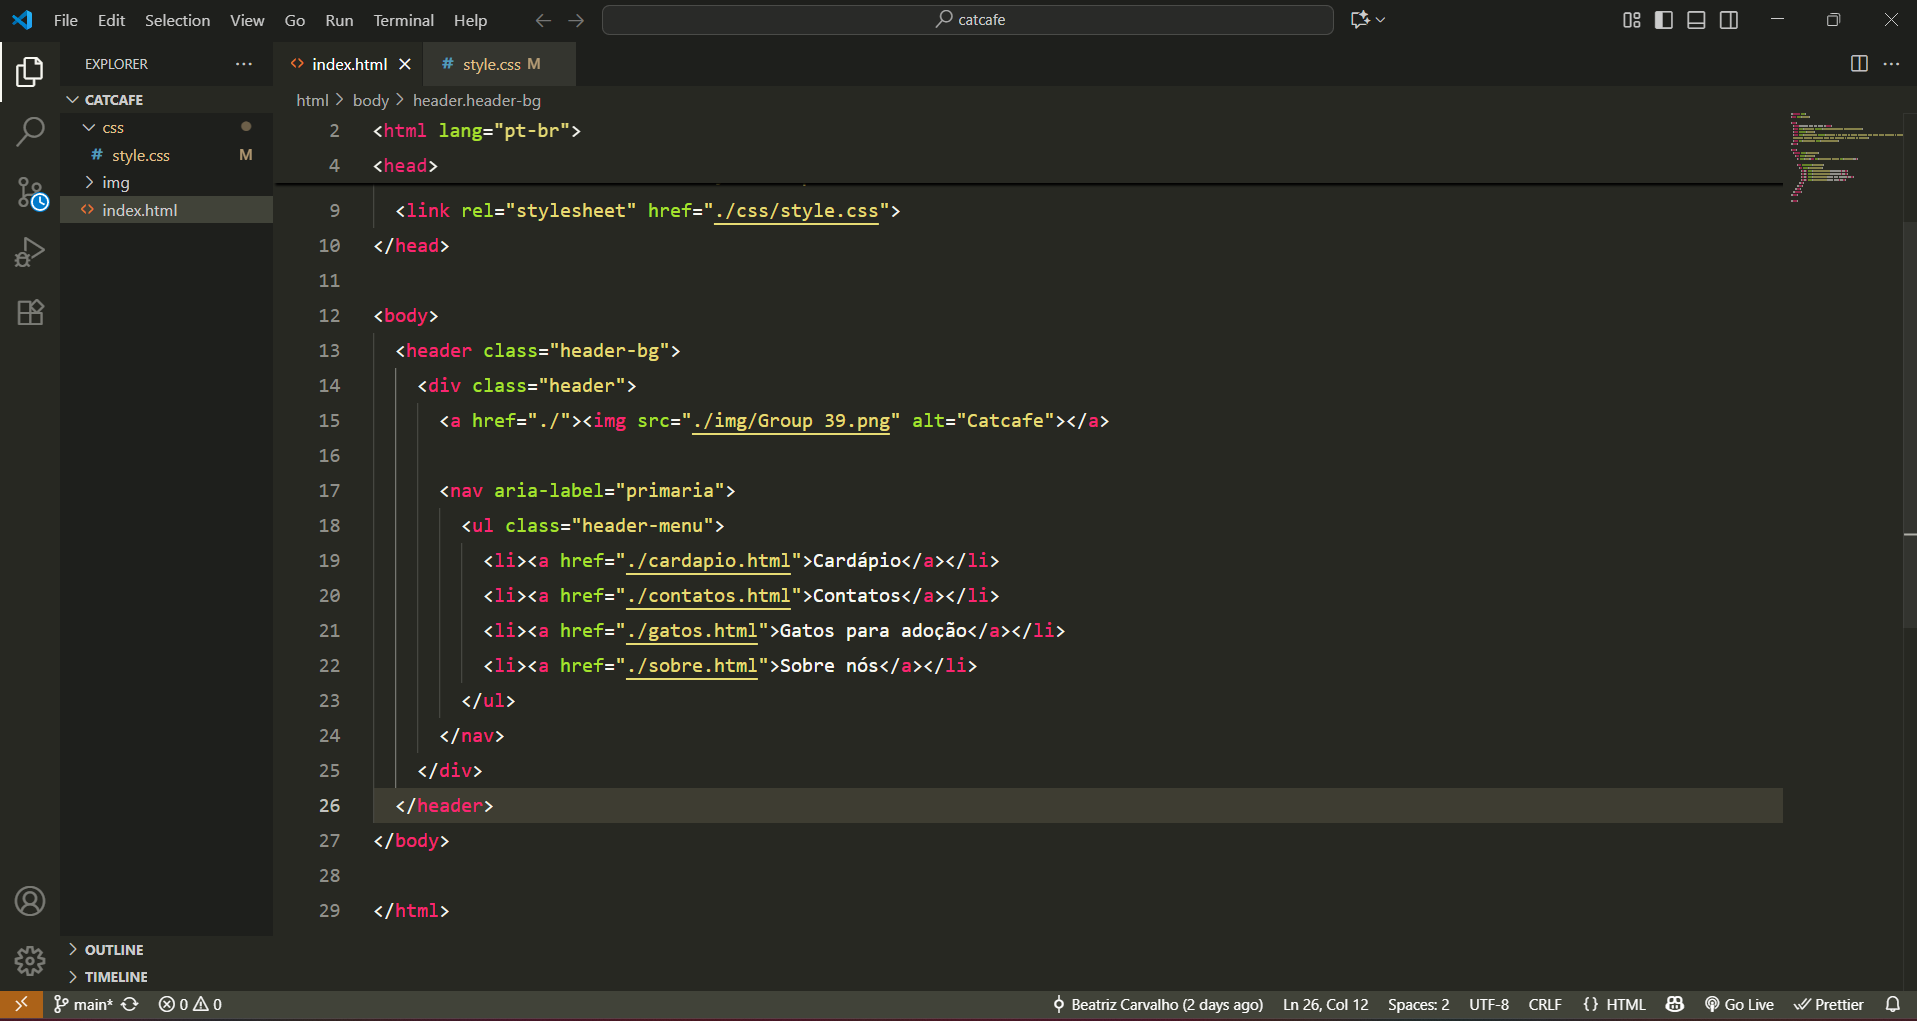The image size is (1917, 1021).
Task: Open the Source Control view
Action: point(30,192)
